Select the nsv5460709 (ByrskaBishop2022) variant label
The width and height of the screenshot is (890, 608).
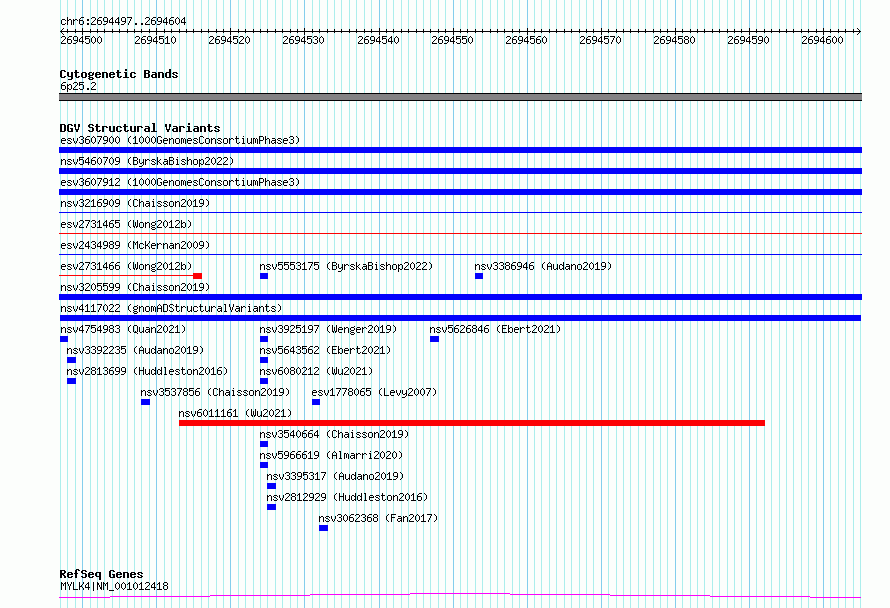click(147, 161)
